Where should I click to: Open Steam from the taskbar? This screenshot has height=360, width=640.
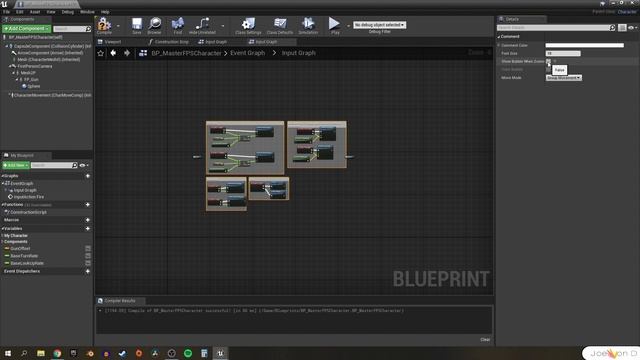pos(122,353)
